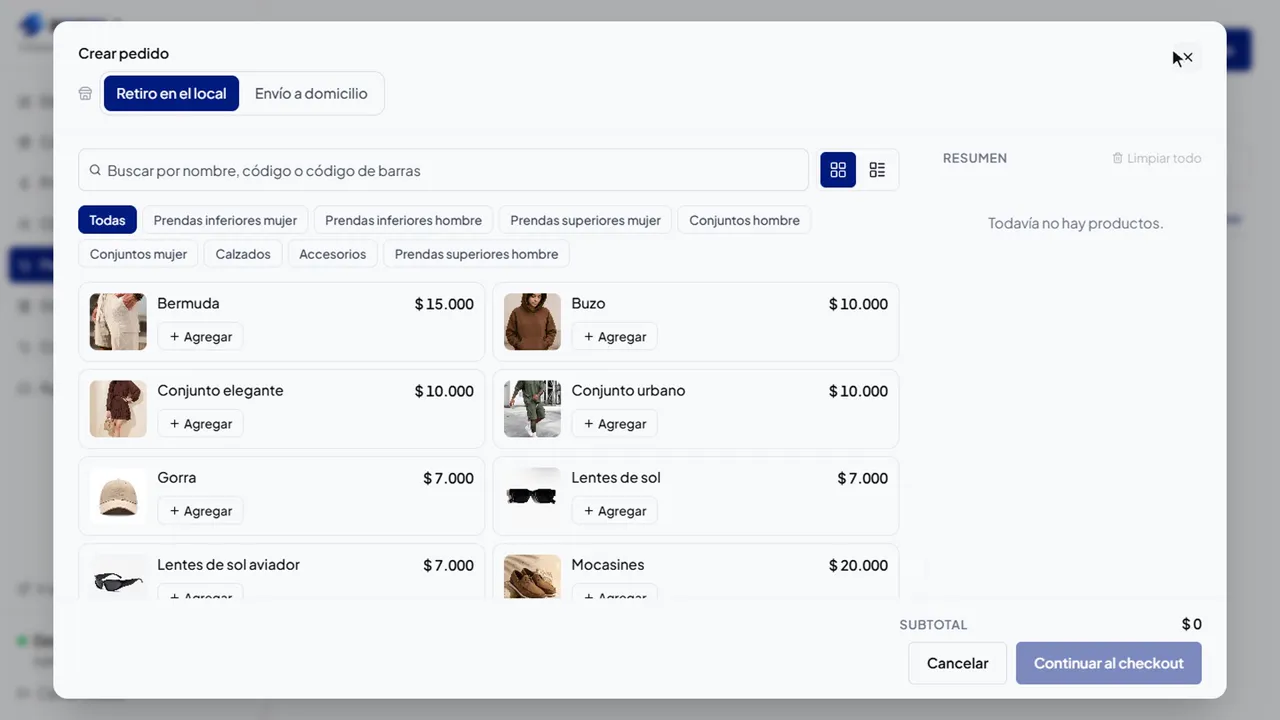
Task: Open Bermuda product thumbnail
Action: point(118,322)
